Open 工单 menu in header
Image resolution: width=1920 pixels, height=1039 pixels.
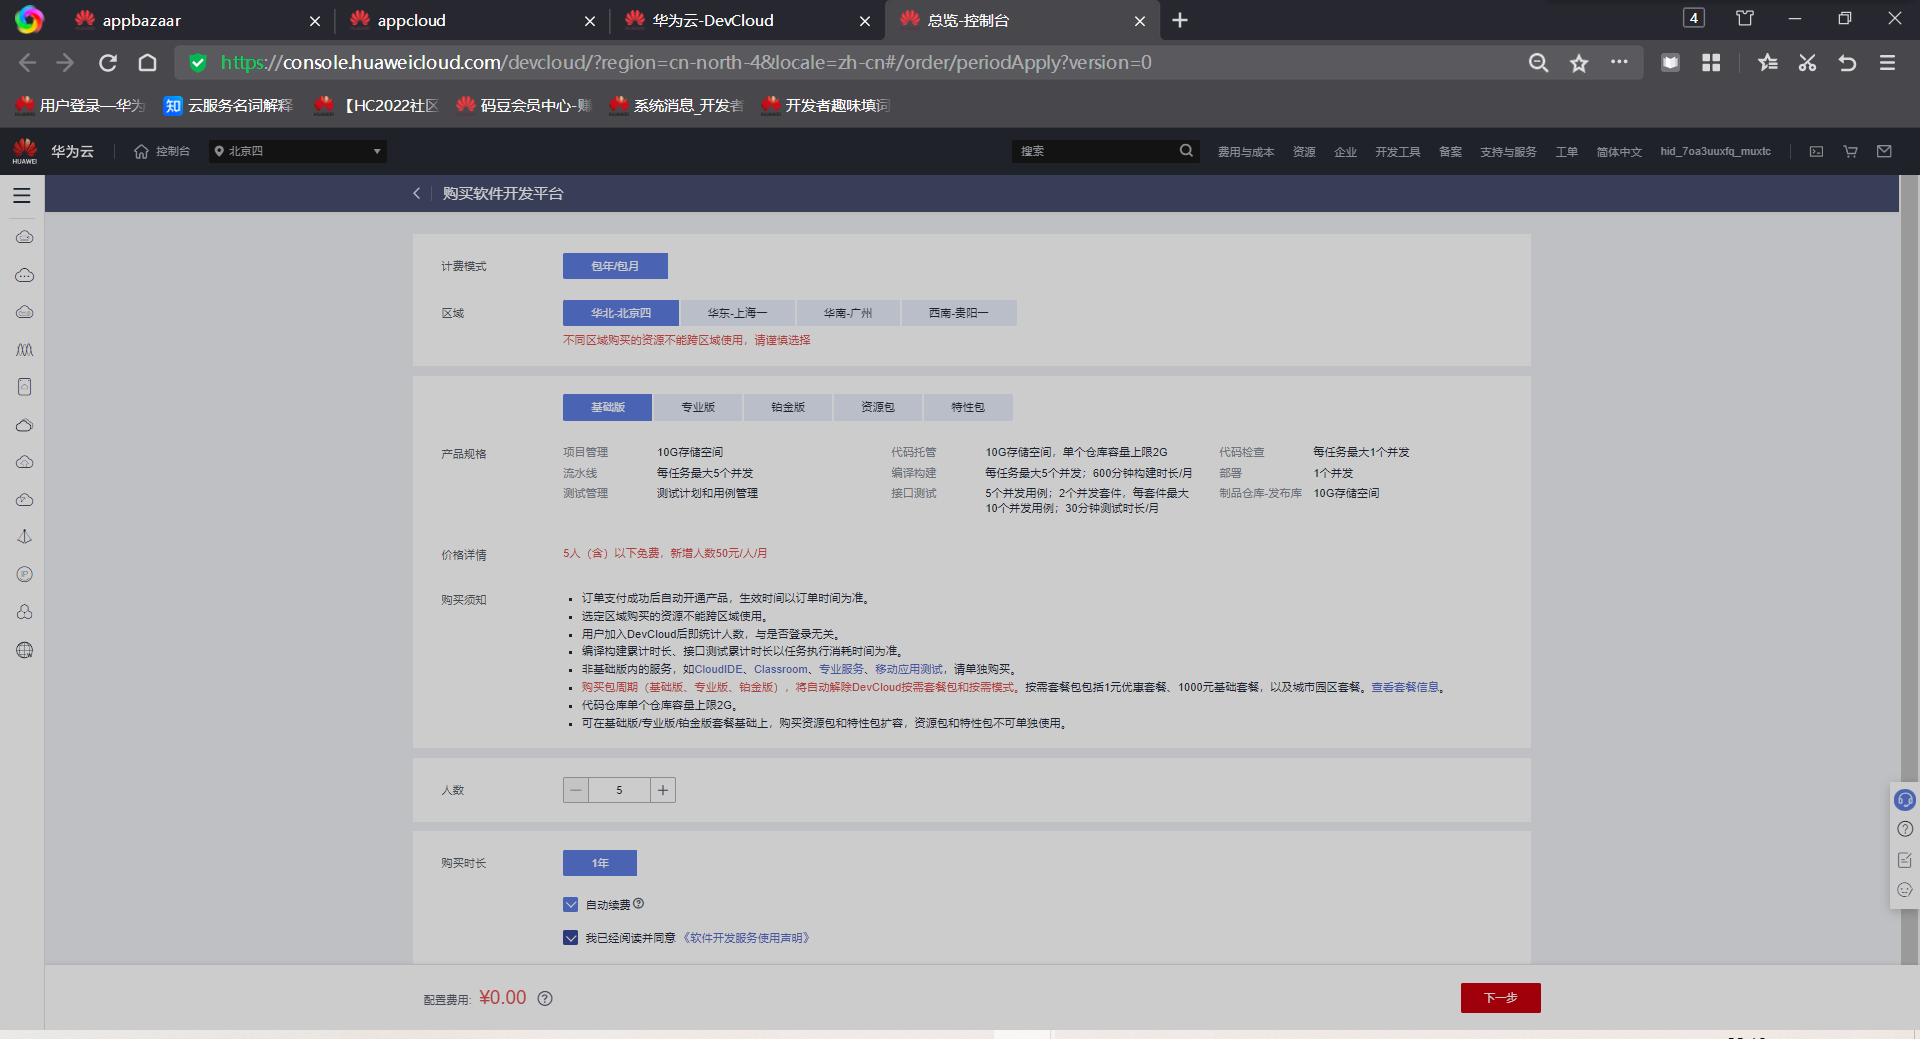tap(1566, 152)
